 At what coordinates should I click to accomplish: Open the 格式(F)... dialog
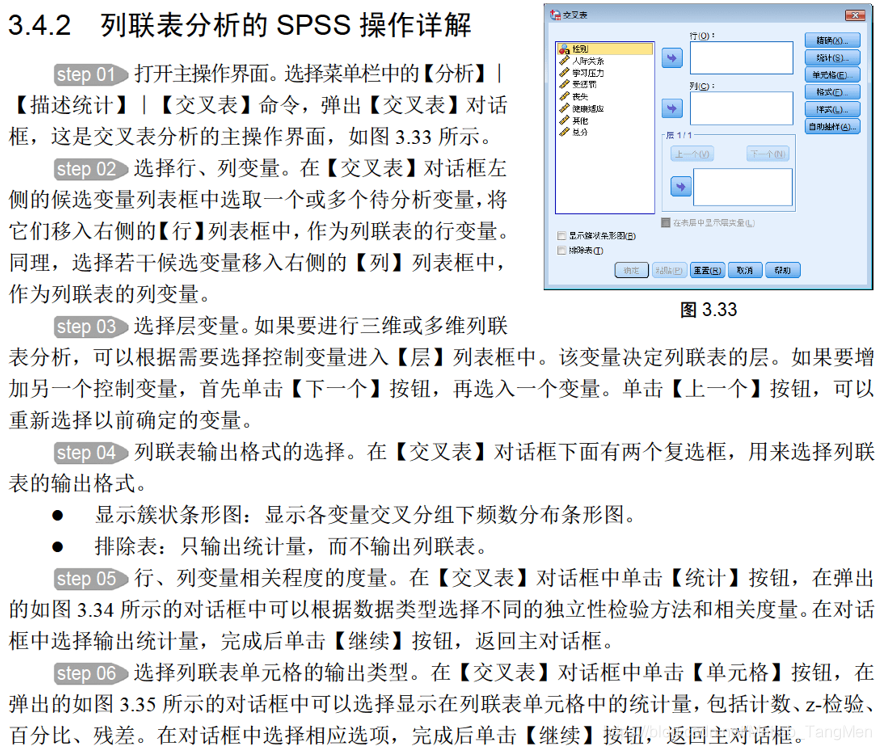[x=832, y=92]
